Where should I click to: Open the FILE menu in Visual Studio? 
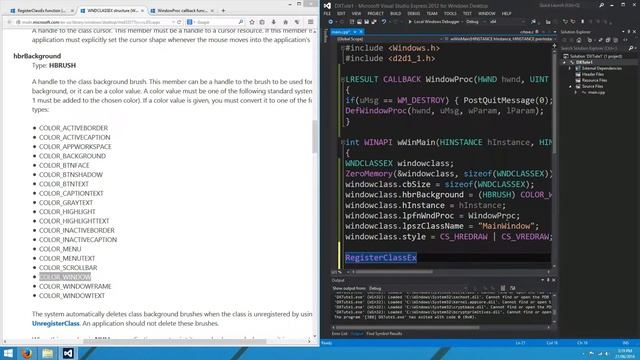(x=327, y=13)
